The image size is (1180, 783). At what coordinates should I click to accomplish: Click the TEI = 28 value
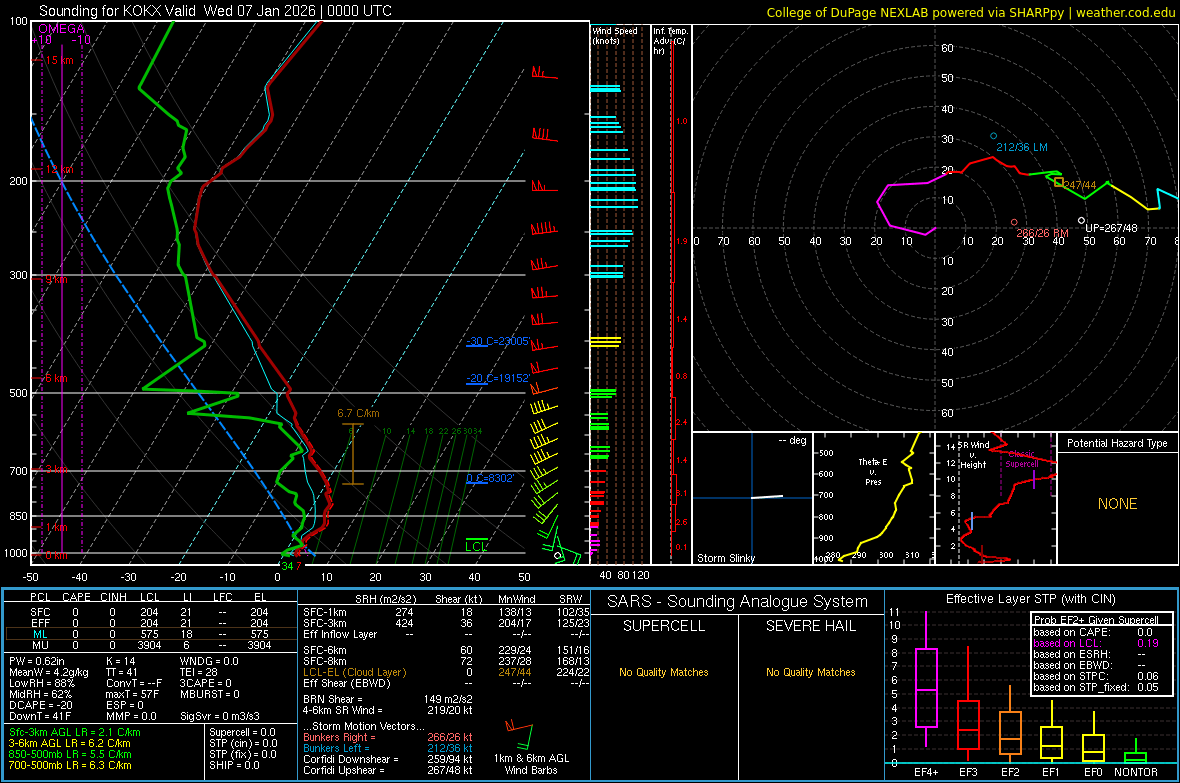pos(199,672)
